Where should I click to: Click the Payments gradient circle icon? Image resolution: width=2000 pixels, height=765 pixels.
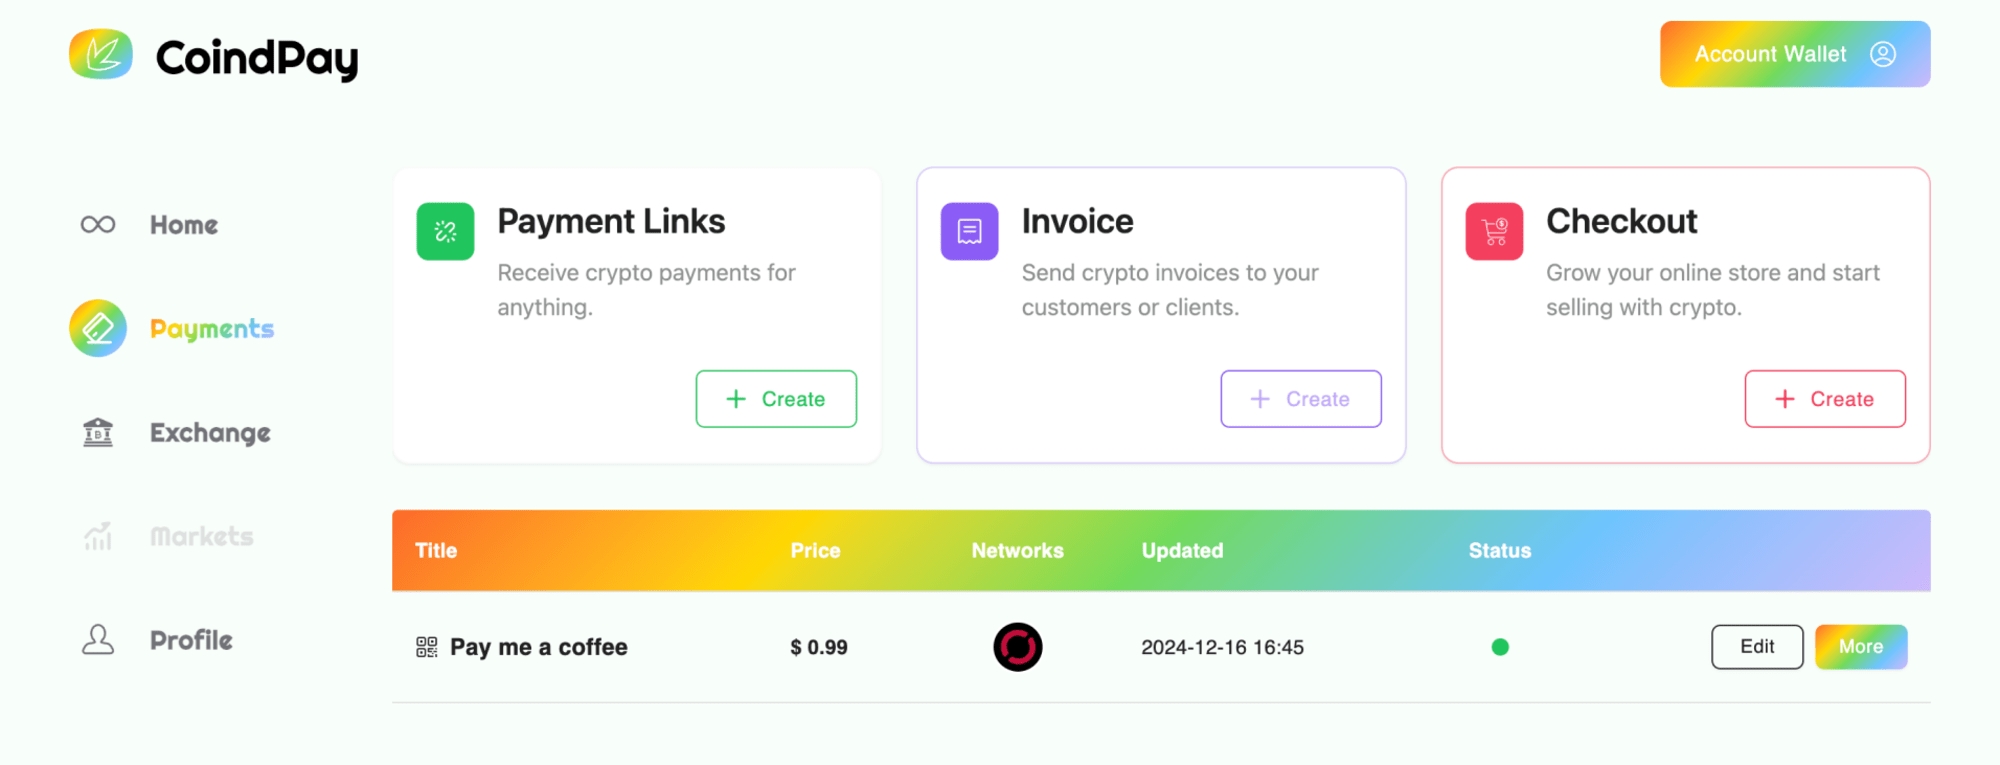click(98, 328)
